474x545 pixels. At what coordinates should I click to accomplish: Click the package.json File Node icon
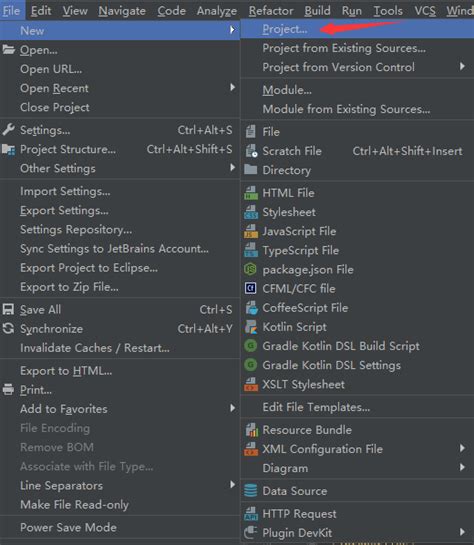[251, 269]
